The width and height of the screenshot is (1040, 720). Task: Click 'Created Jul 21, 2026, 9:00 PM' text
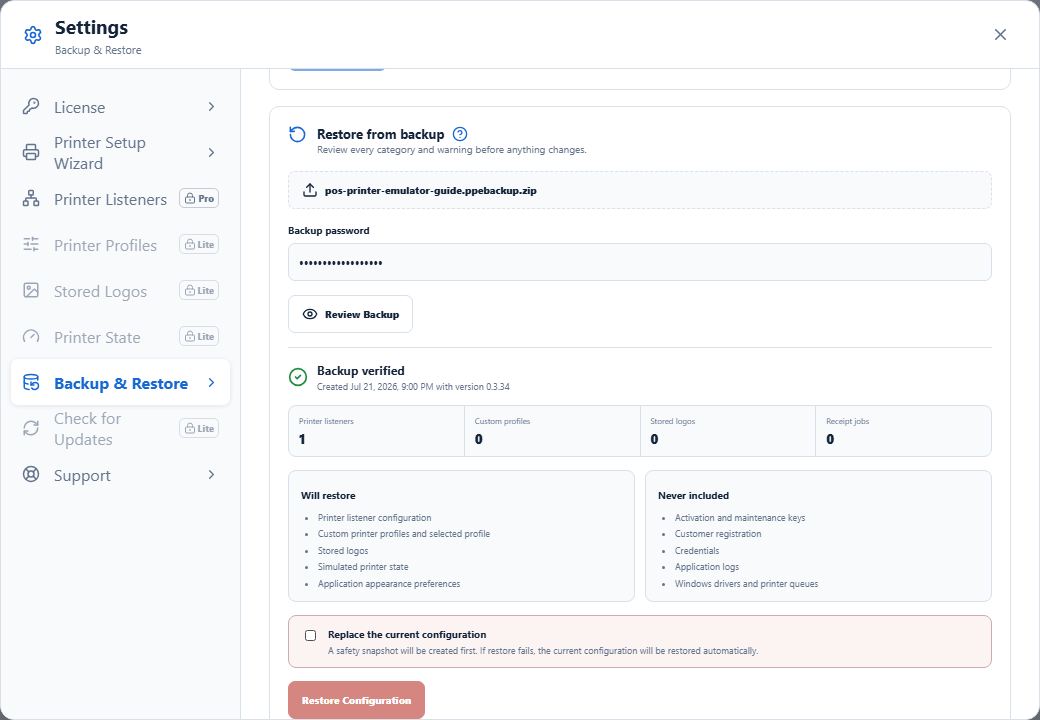[x=375, y=387]
